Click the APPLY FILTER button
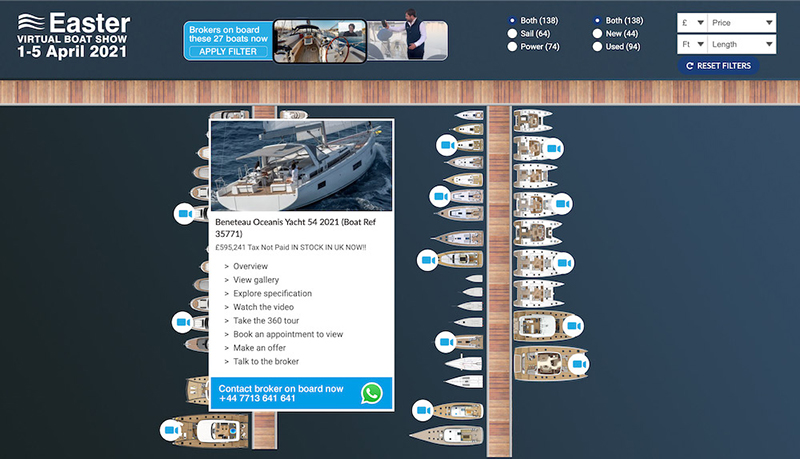 (x=228, y=52)
